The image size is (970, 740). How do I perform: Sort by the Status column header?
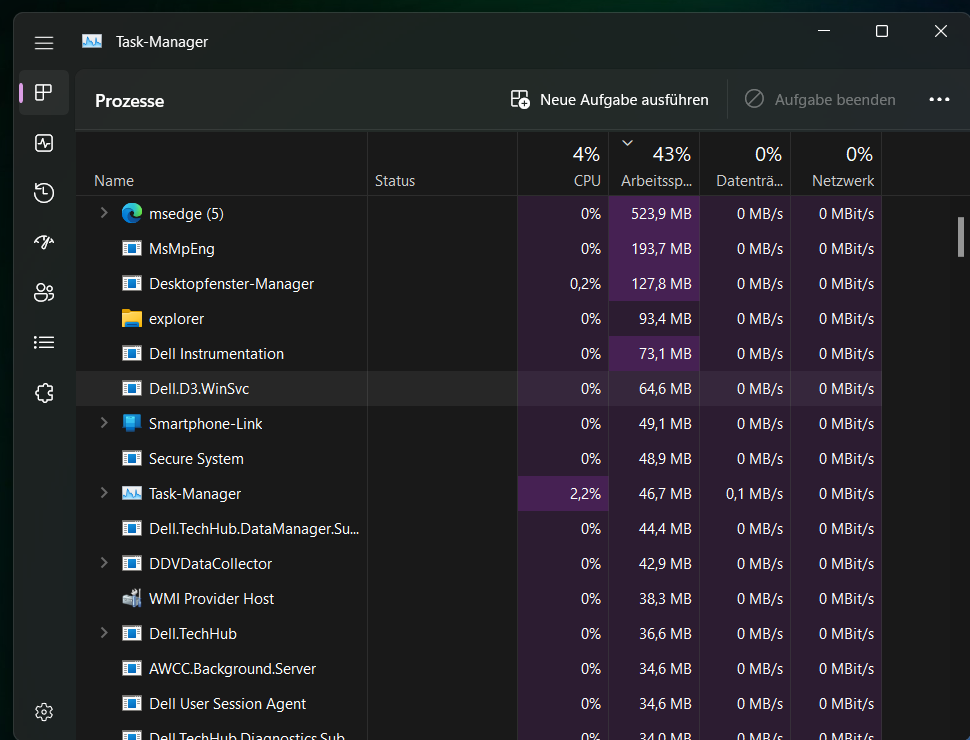click(442, 164)
